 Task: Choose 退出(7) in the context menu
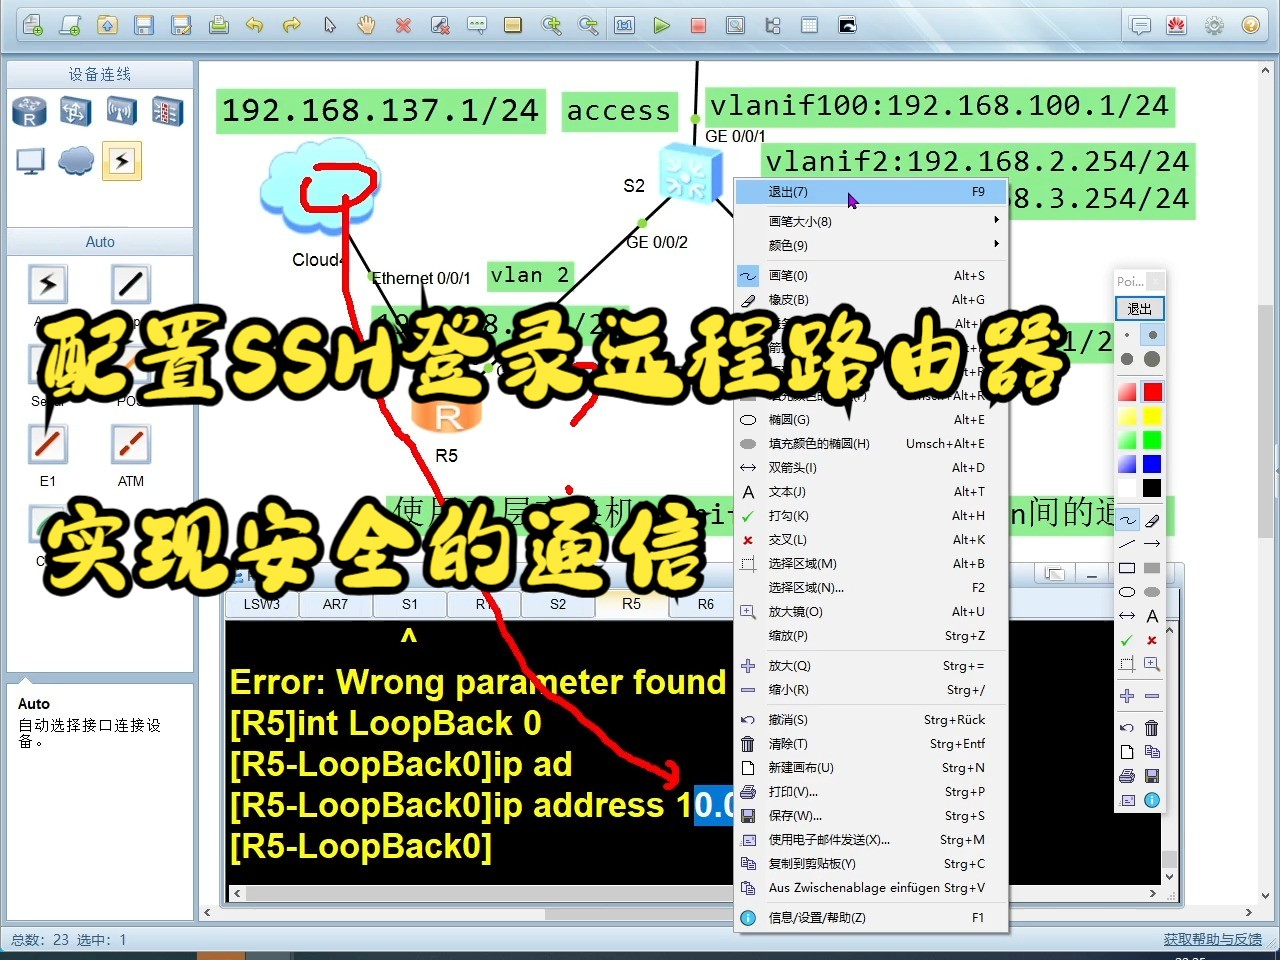(871, 192)
